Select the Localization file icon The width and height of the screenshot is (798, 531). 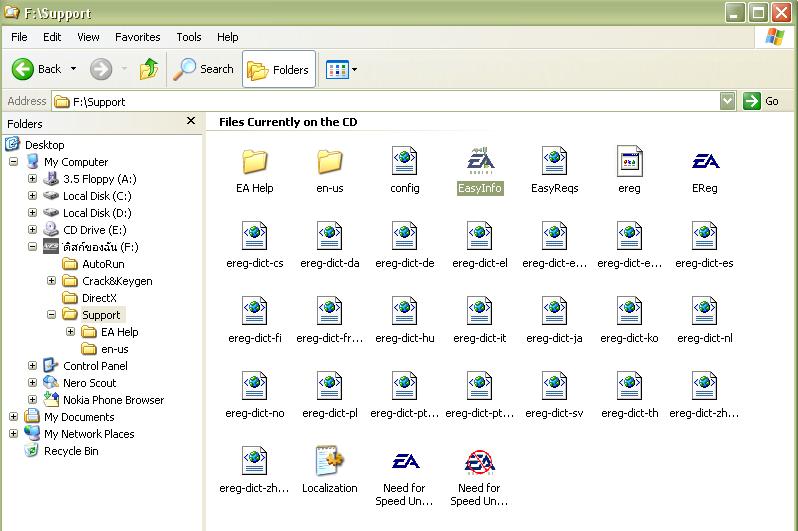click(x=329, y=460)
